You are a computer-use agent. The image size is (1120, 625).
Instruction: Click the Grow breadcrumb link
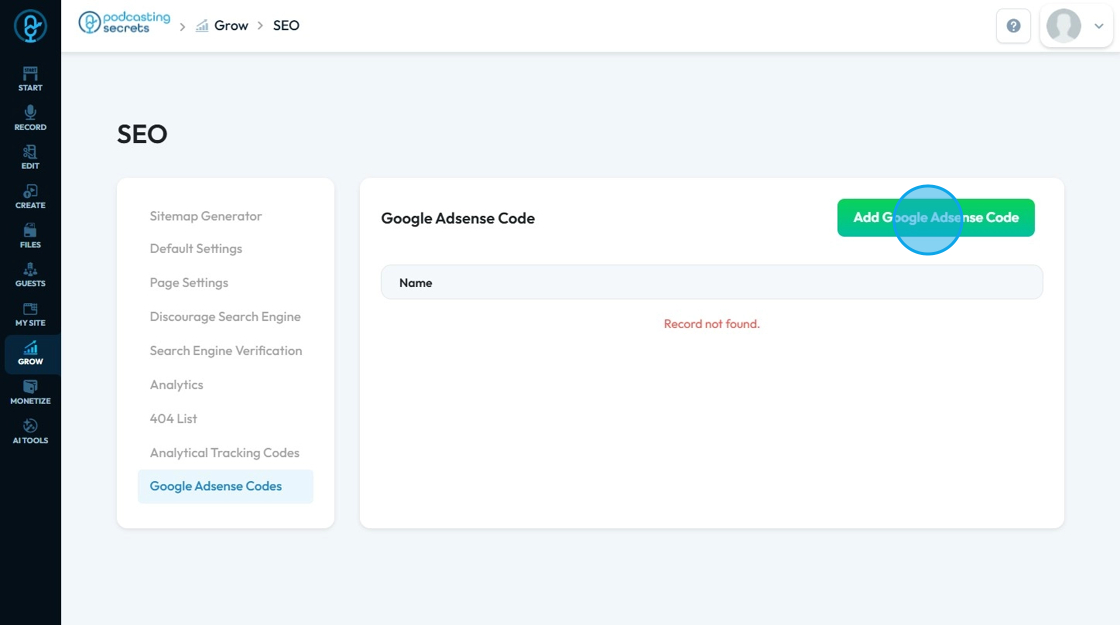[x=230, y=26]
